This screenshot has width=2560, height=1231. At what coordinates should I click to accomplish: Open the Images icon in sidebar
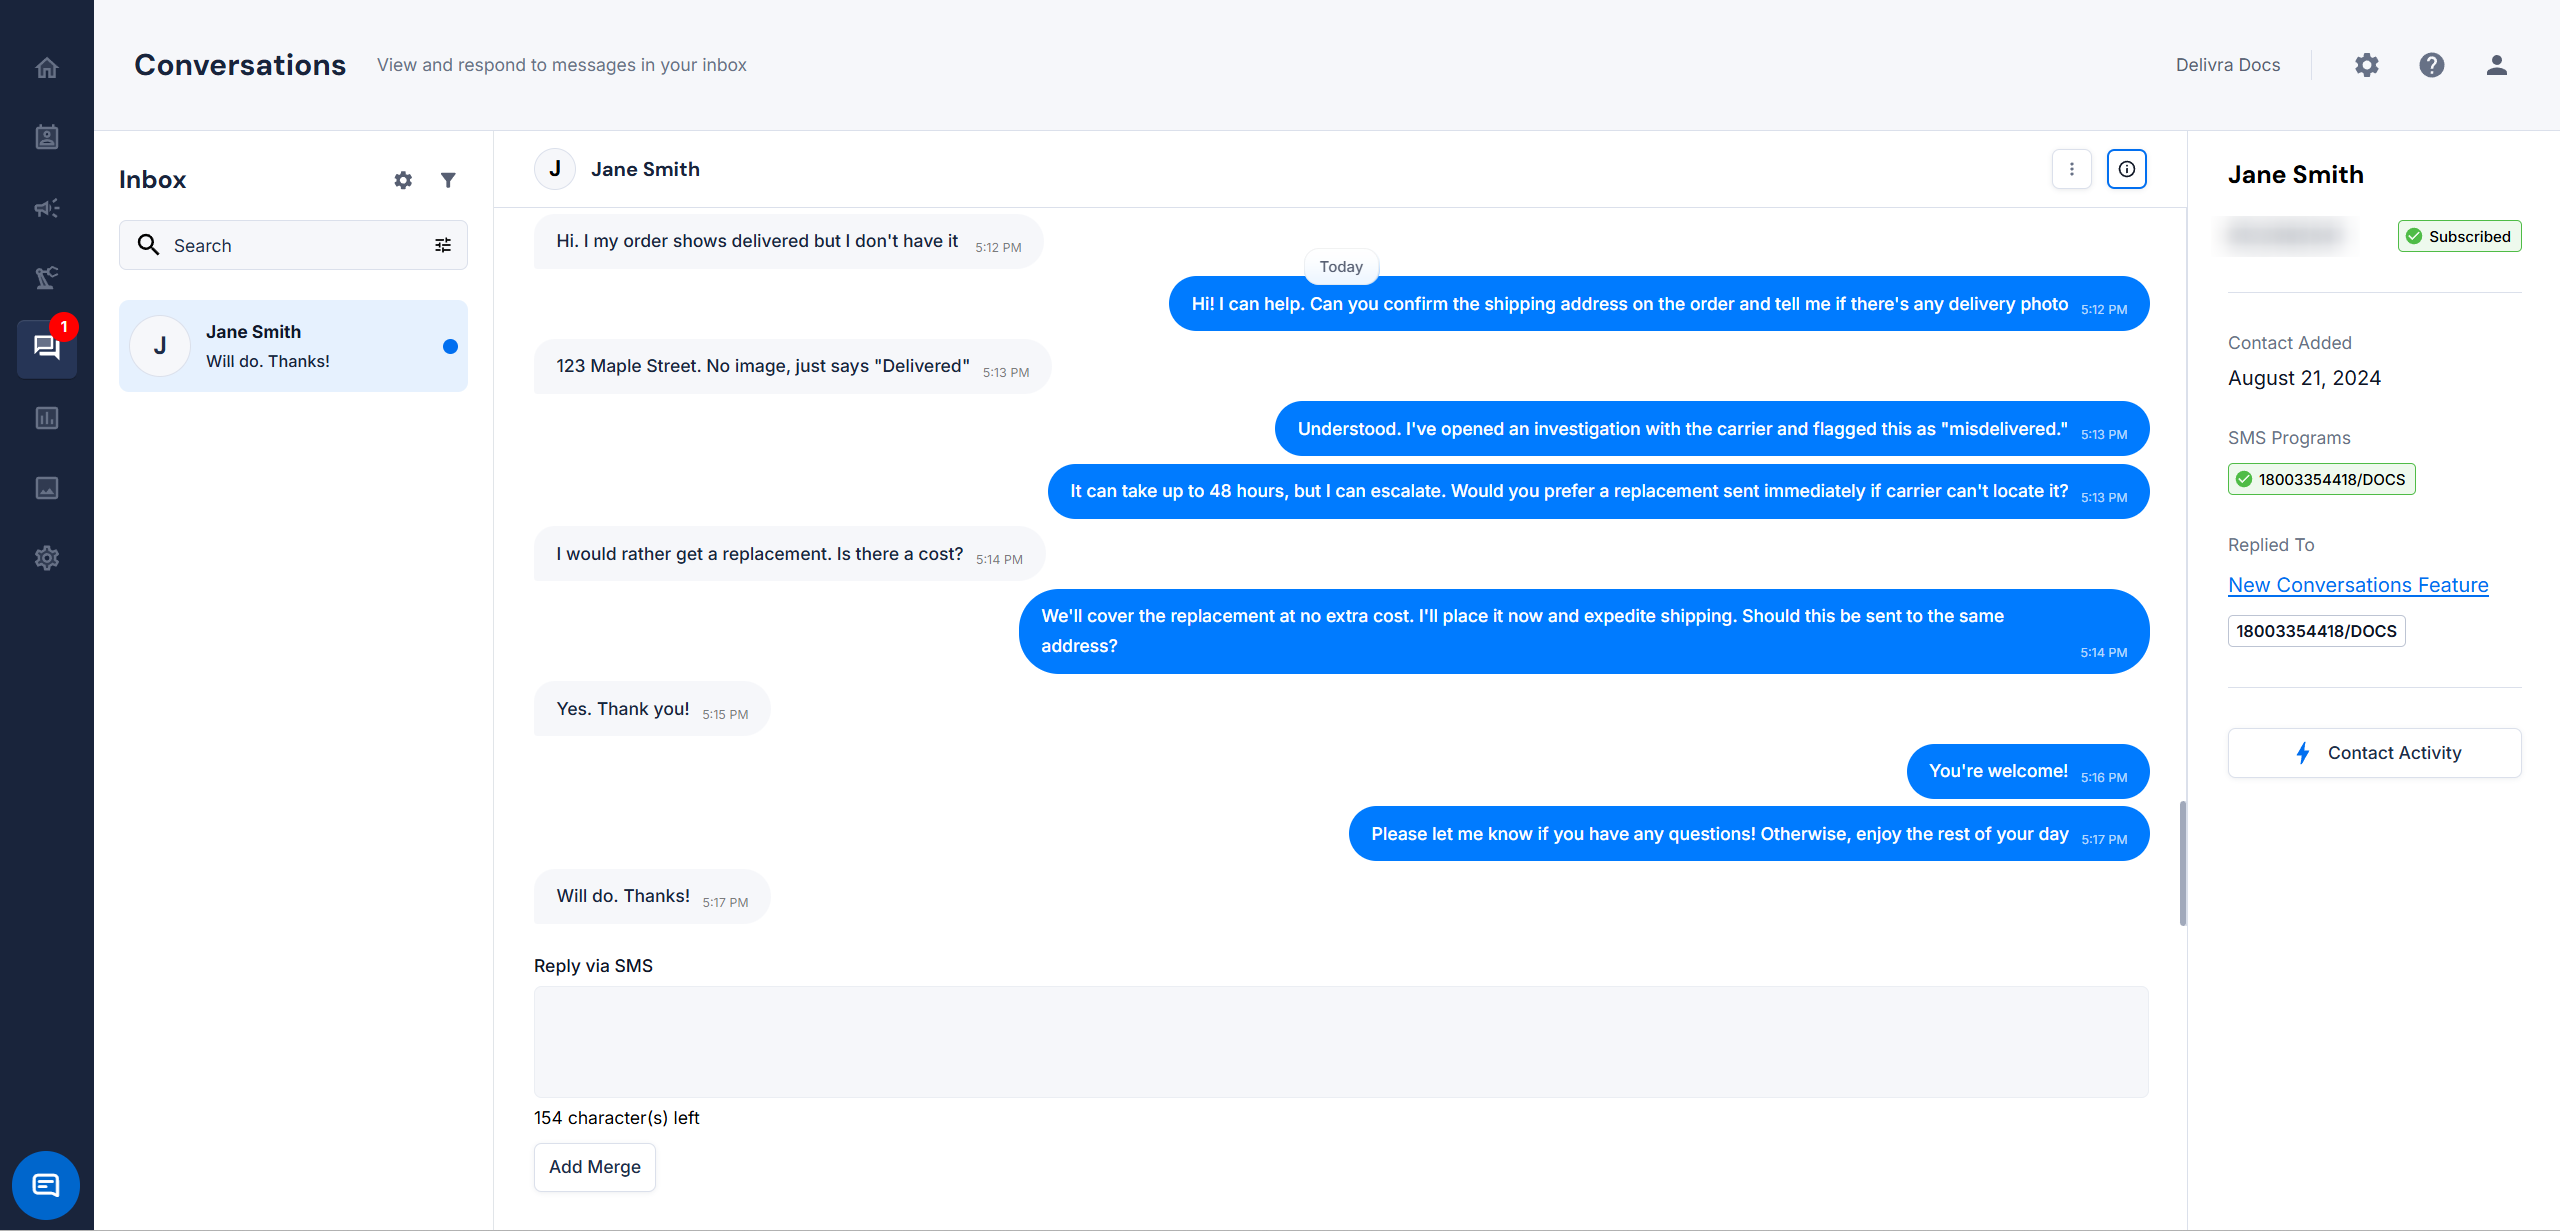[x=47, y=488]
